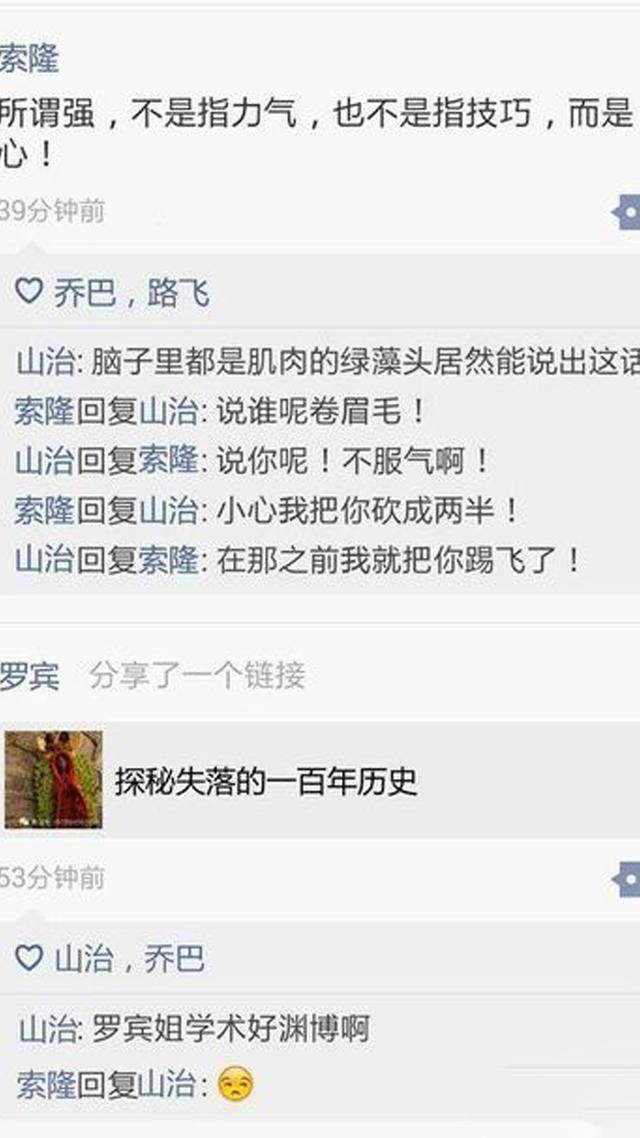The width and height of the screenshot is (640, 1138).
Task: Tap 山治 in the second likes list
Action: click(84, 959)
